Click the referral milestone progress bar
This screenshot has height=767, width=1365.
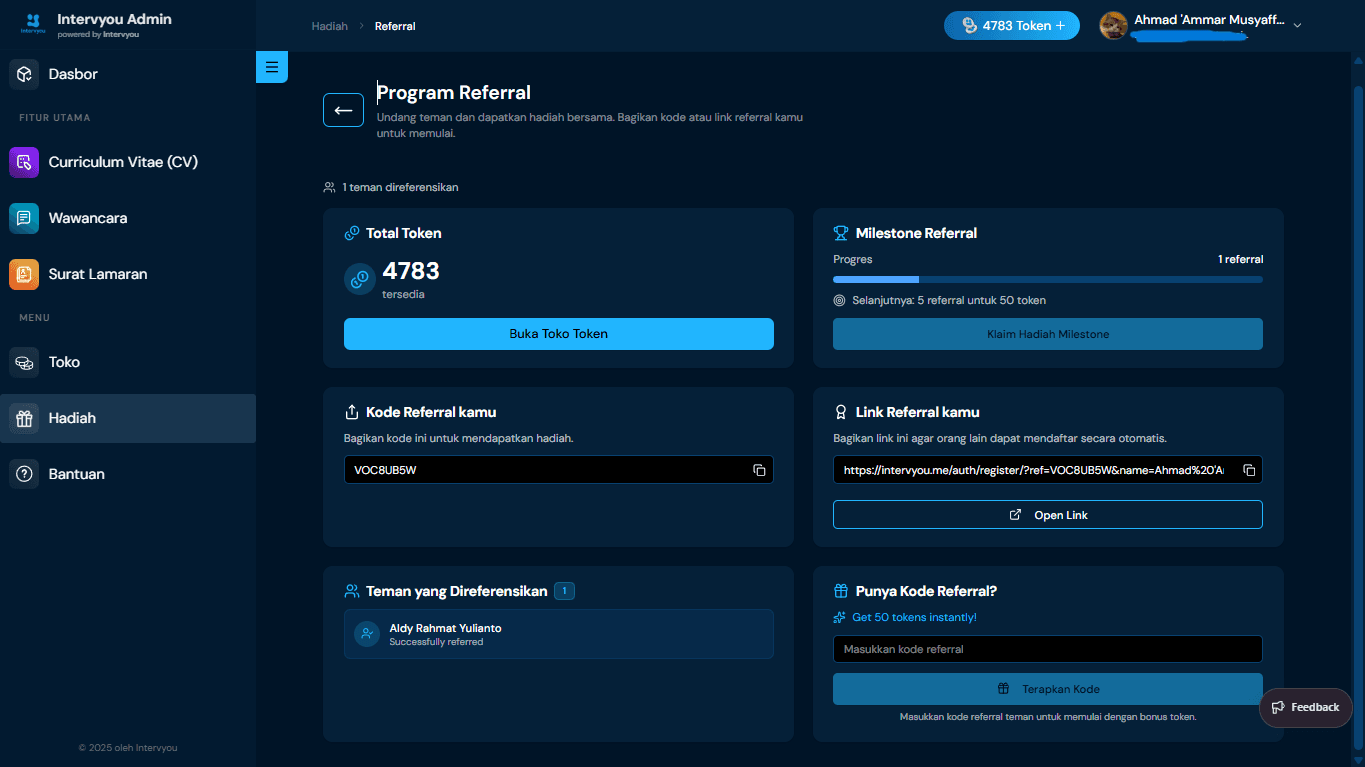1048,279
